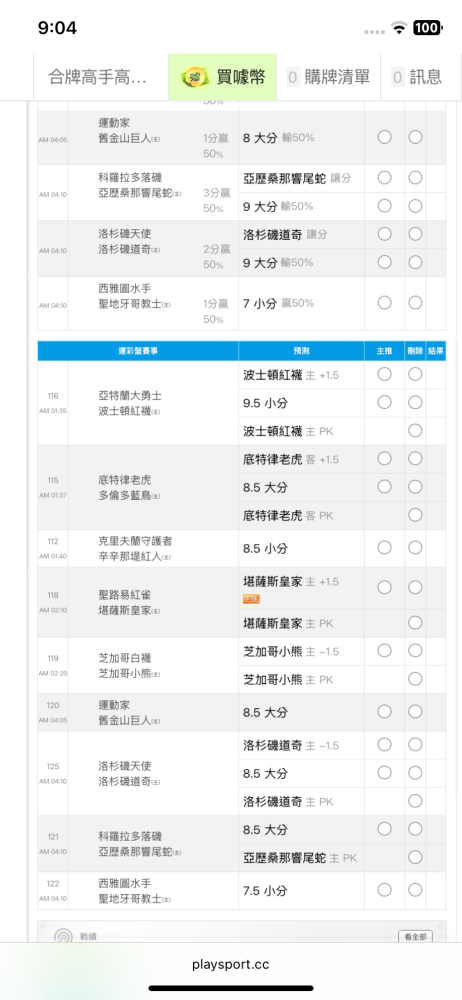Select 刪除 for 堪薩斯皇家 主 PK
The height and width of the screenshot is (1000, 462).
pyautogui.click(x=415, y=622)
